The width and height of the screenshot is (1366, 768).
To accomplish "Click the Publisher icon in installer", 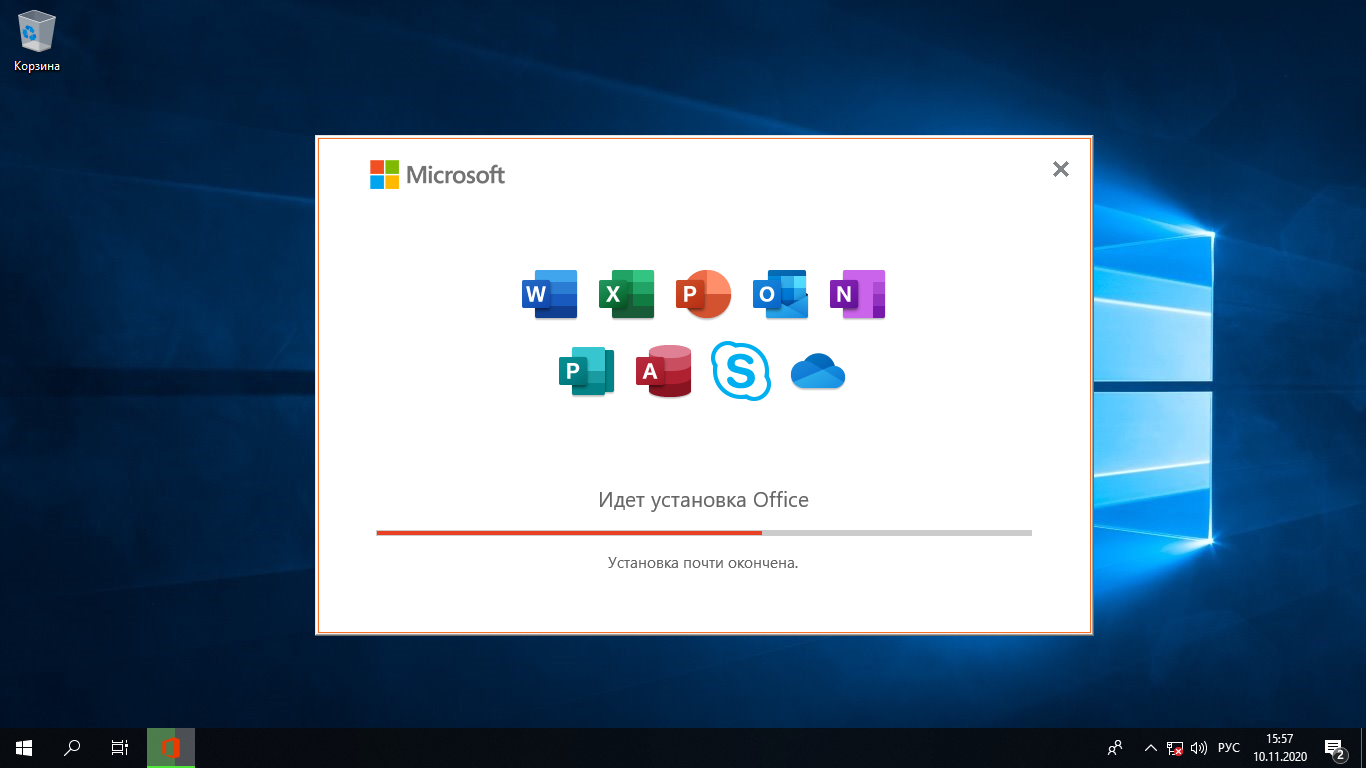I will click(x=586, y=372).
